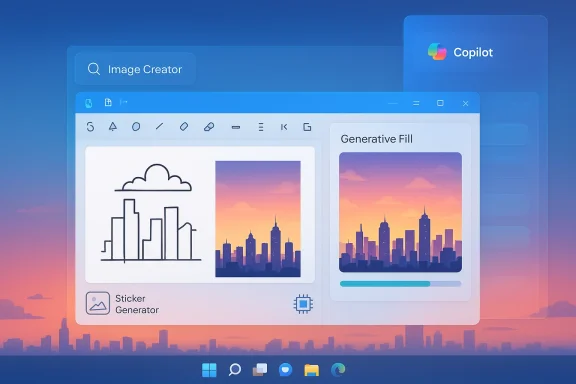Open taskbar Search
Image resolution: width=576 pixels, height=384 pixels.
(234, 369)
